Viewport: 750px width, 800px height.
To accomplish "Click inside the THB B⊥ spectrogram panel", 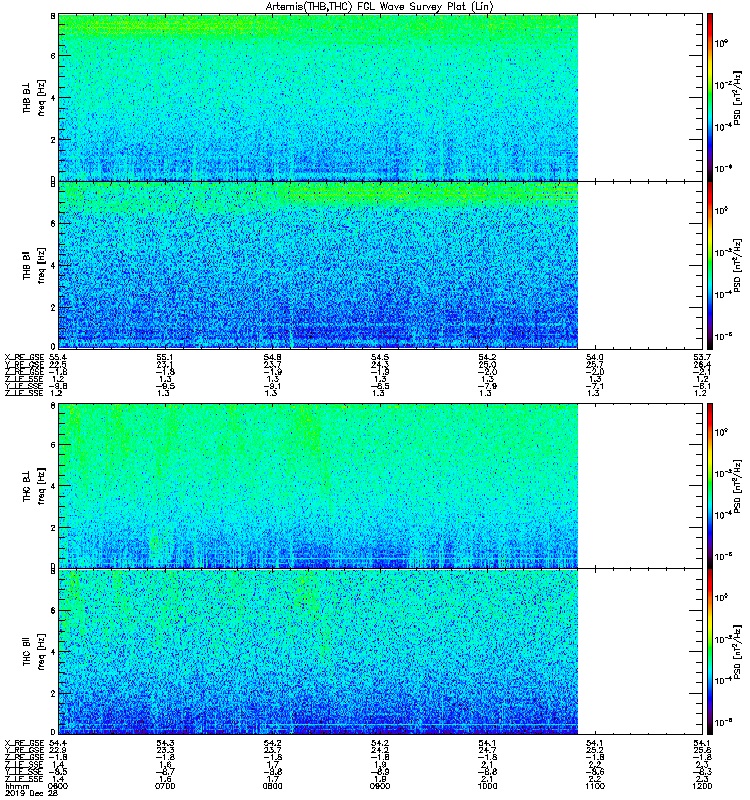I will click(380, 97).
